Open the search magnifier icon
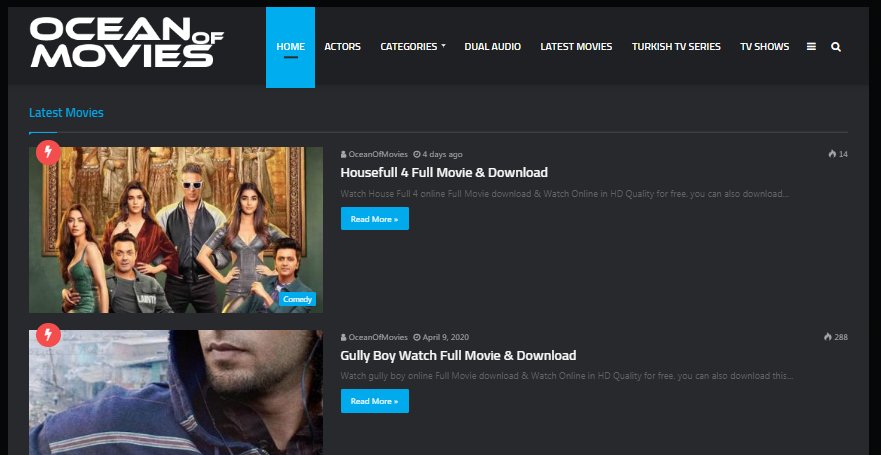Screen dimensions: 881x455 click(x=835, y=47)
